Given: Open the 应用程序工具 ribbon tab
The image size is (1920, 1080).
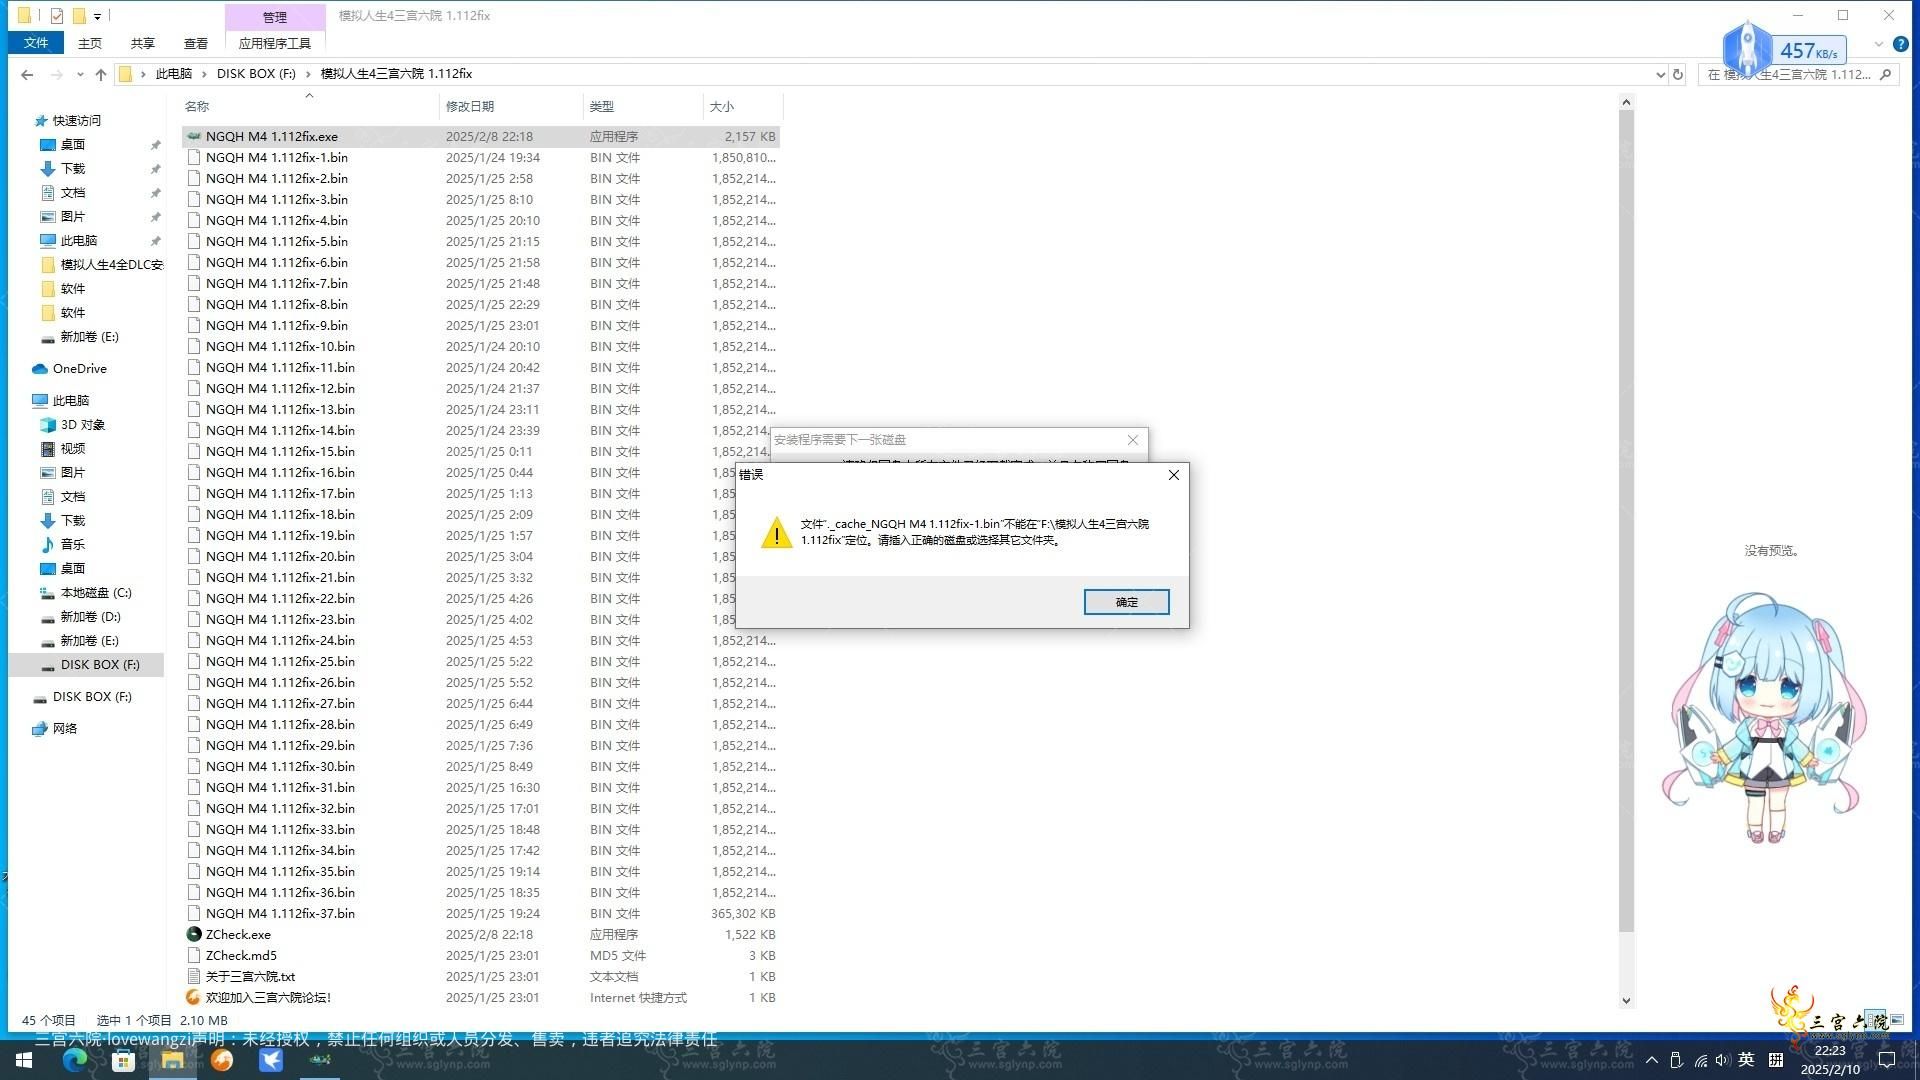Looking at the screenshot, I should pos(275,43).
